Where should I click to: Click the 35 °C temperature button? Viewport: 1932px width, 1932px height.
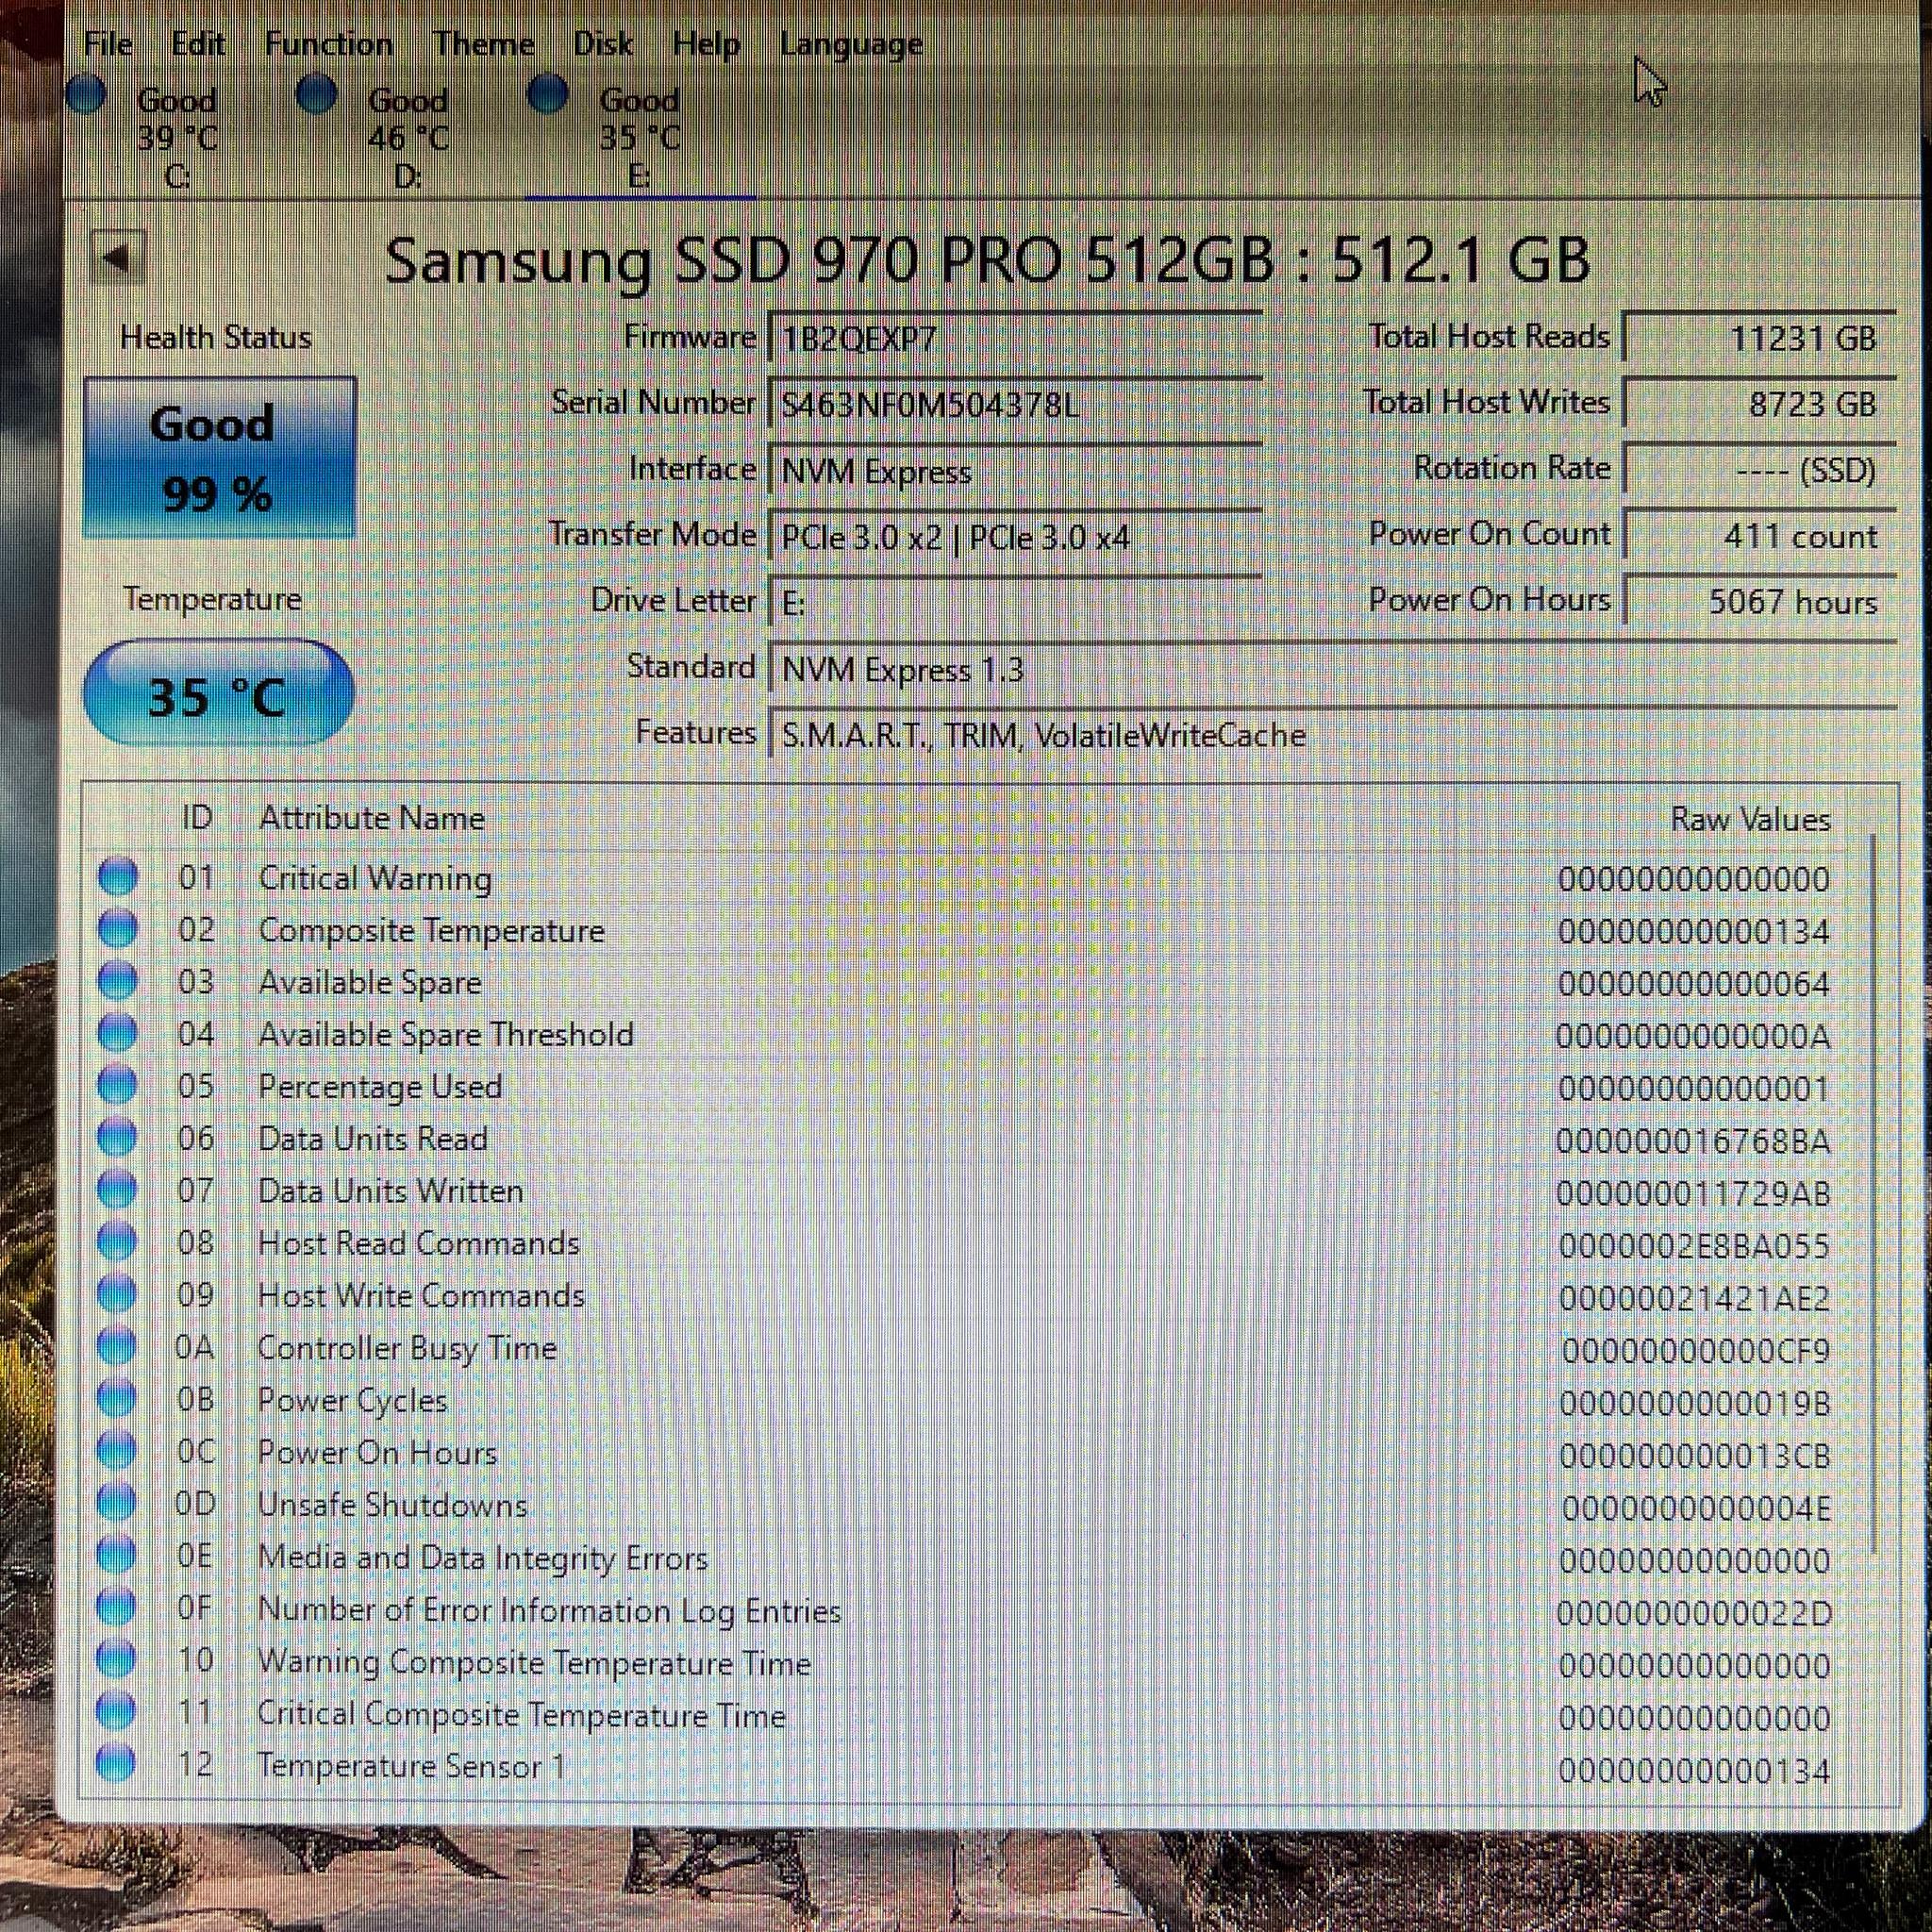219,694
